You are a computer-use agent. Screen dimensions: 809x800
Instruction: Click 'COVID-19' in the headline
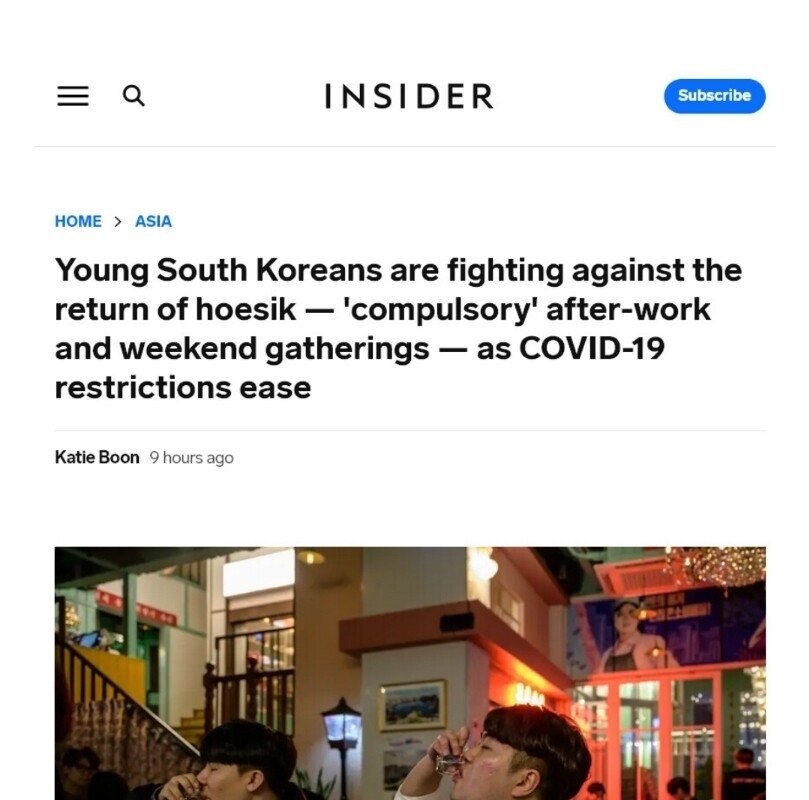(x=592, y=348)
